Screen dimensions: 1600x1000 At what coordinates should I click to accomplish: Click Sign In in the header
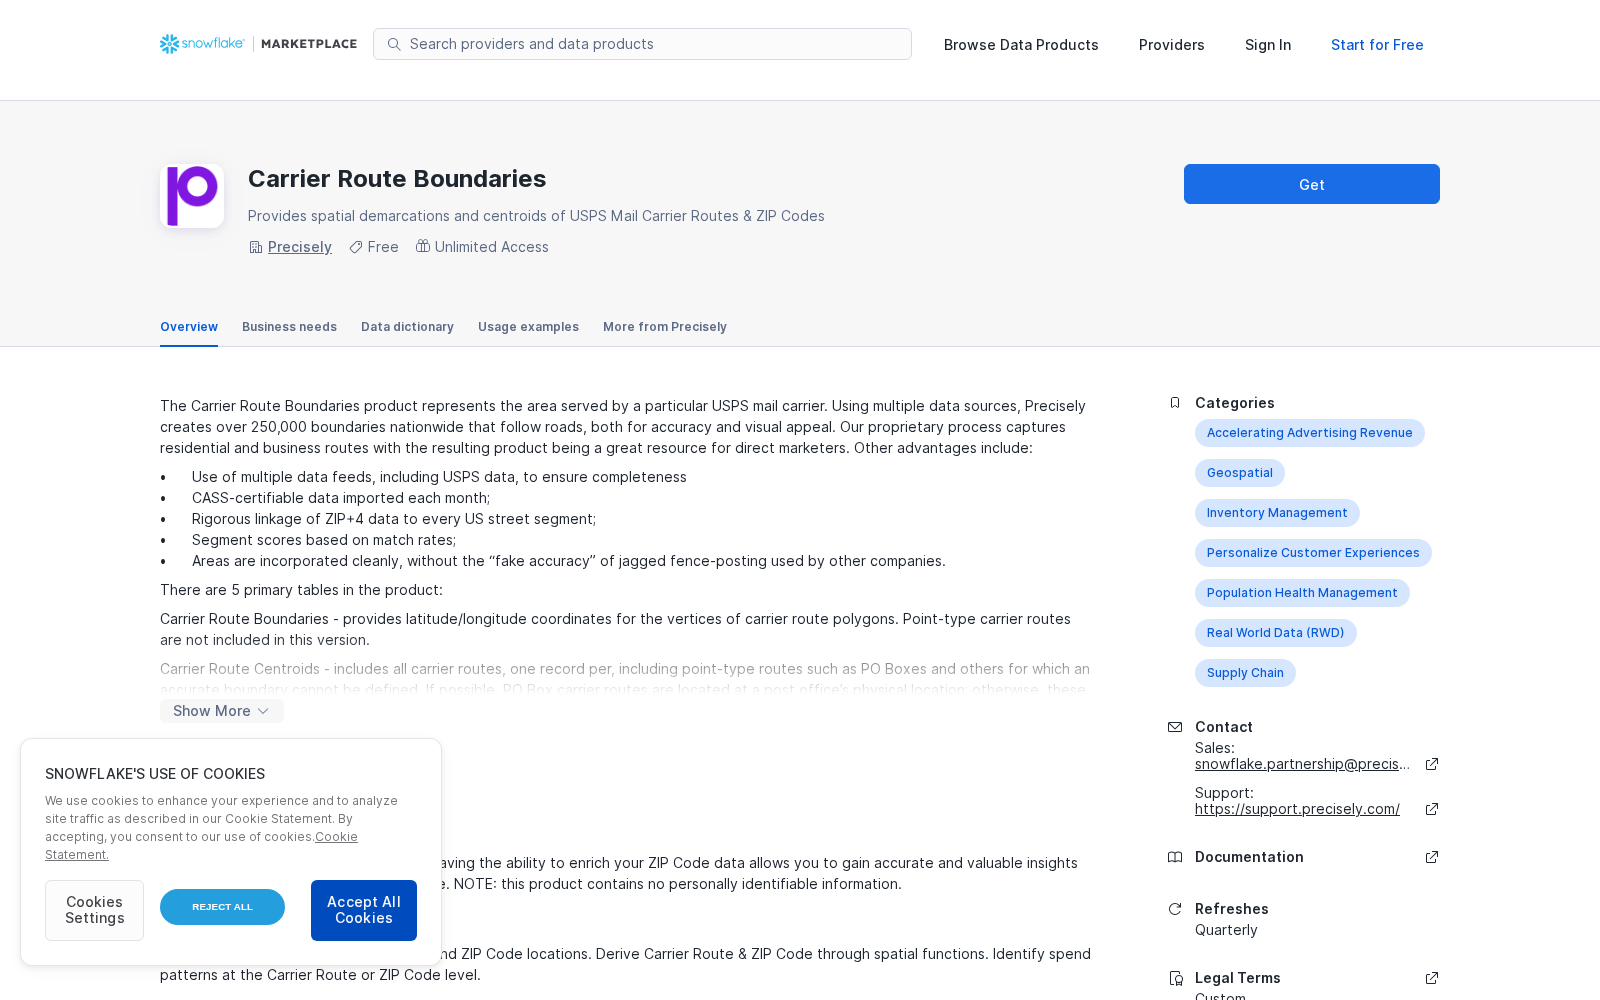[x=1268, y=45]
